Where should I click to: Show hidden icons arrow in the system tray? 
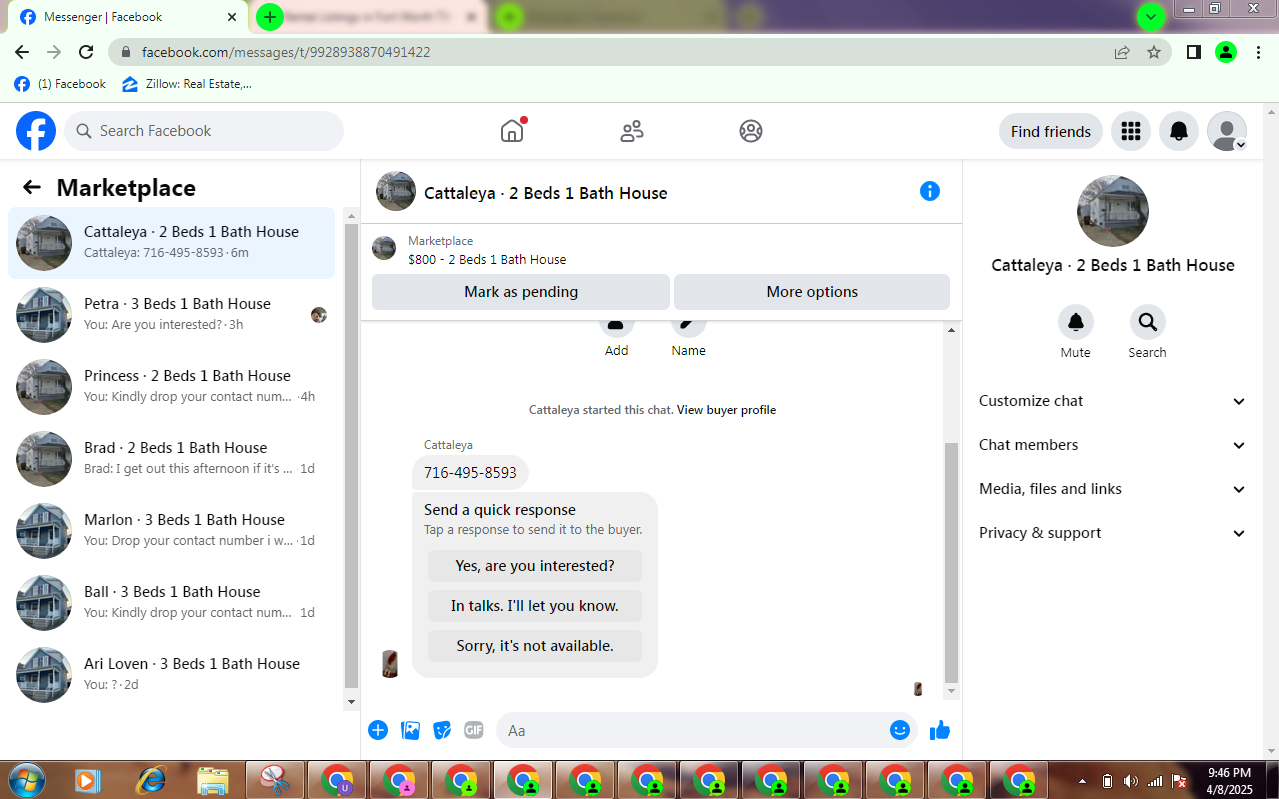(1082, 781)
